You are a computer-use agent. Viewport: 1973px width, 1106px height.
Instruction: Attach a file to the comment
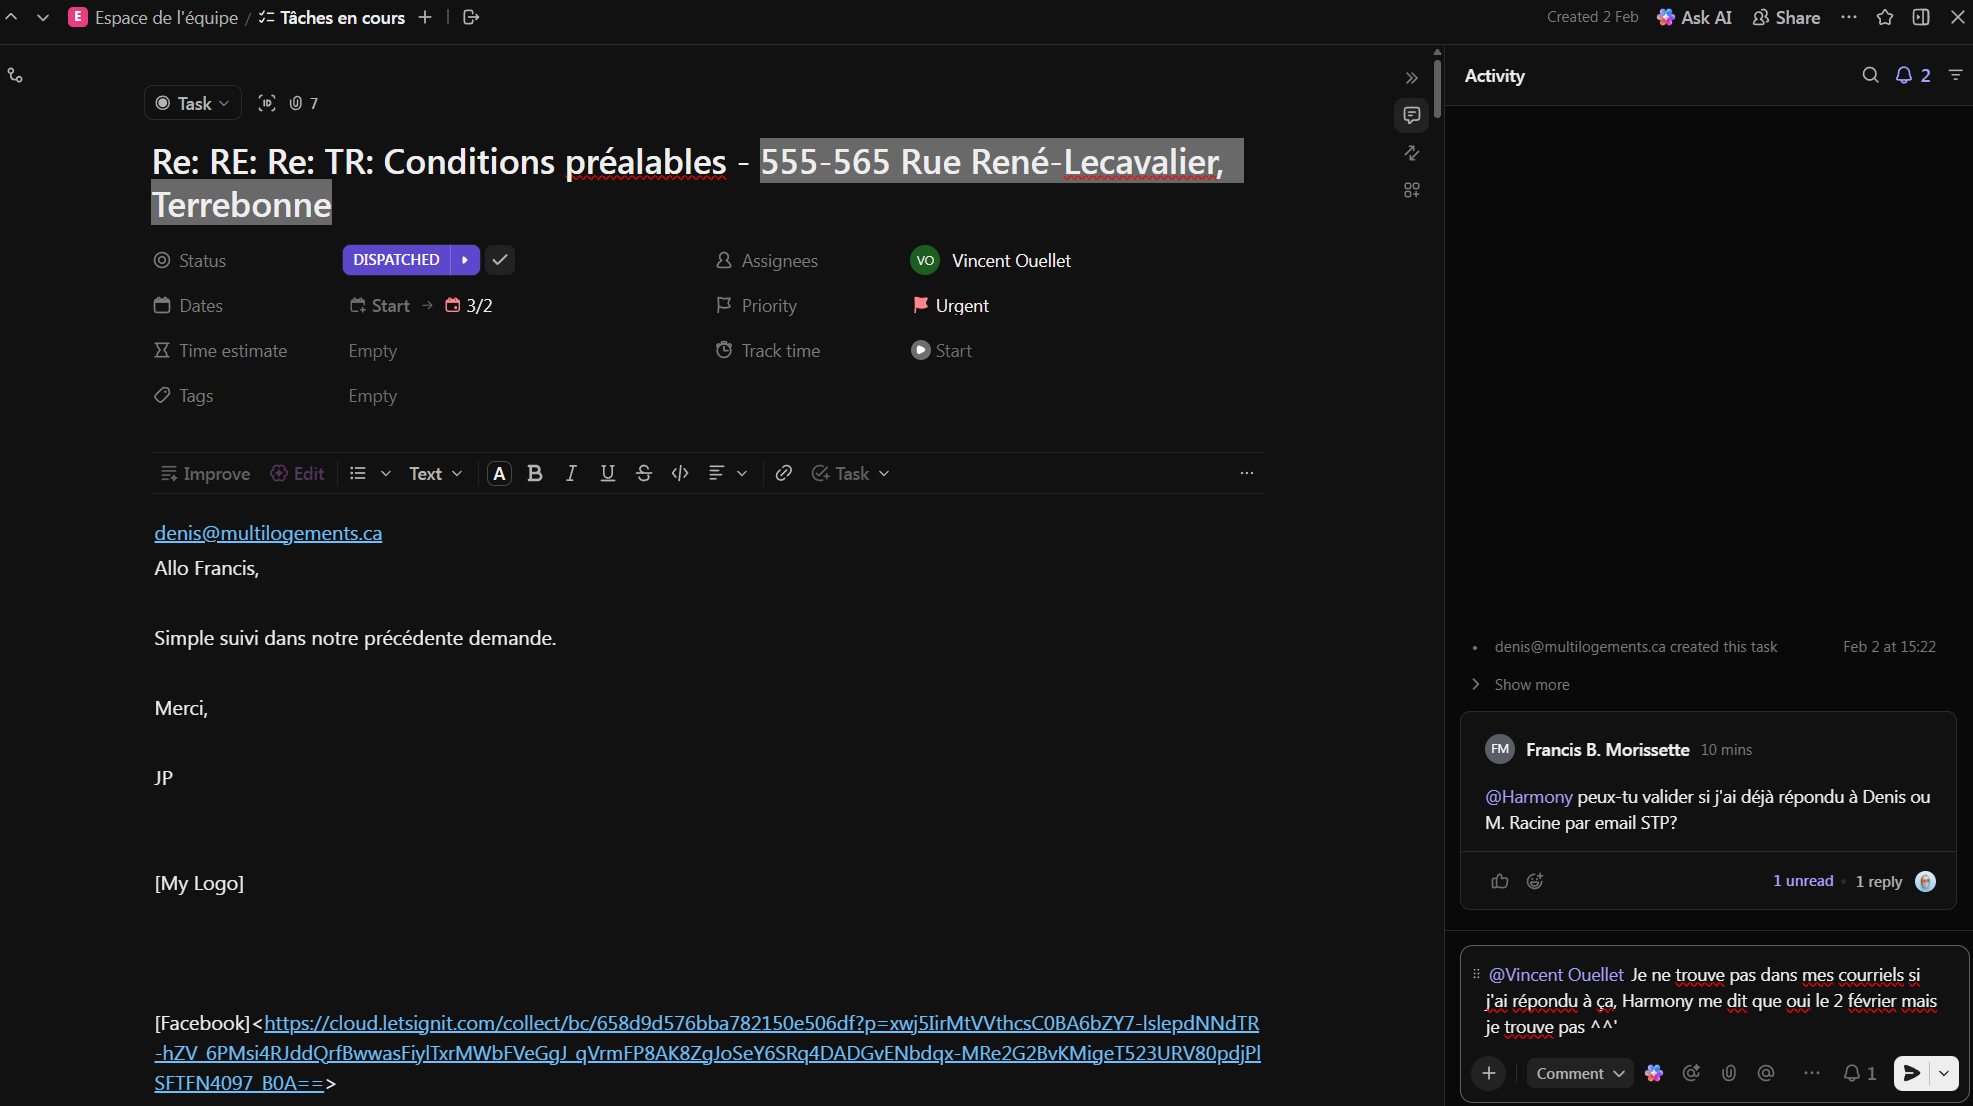click(x=1729, y=1073)
